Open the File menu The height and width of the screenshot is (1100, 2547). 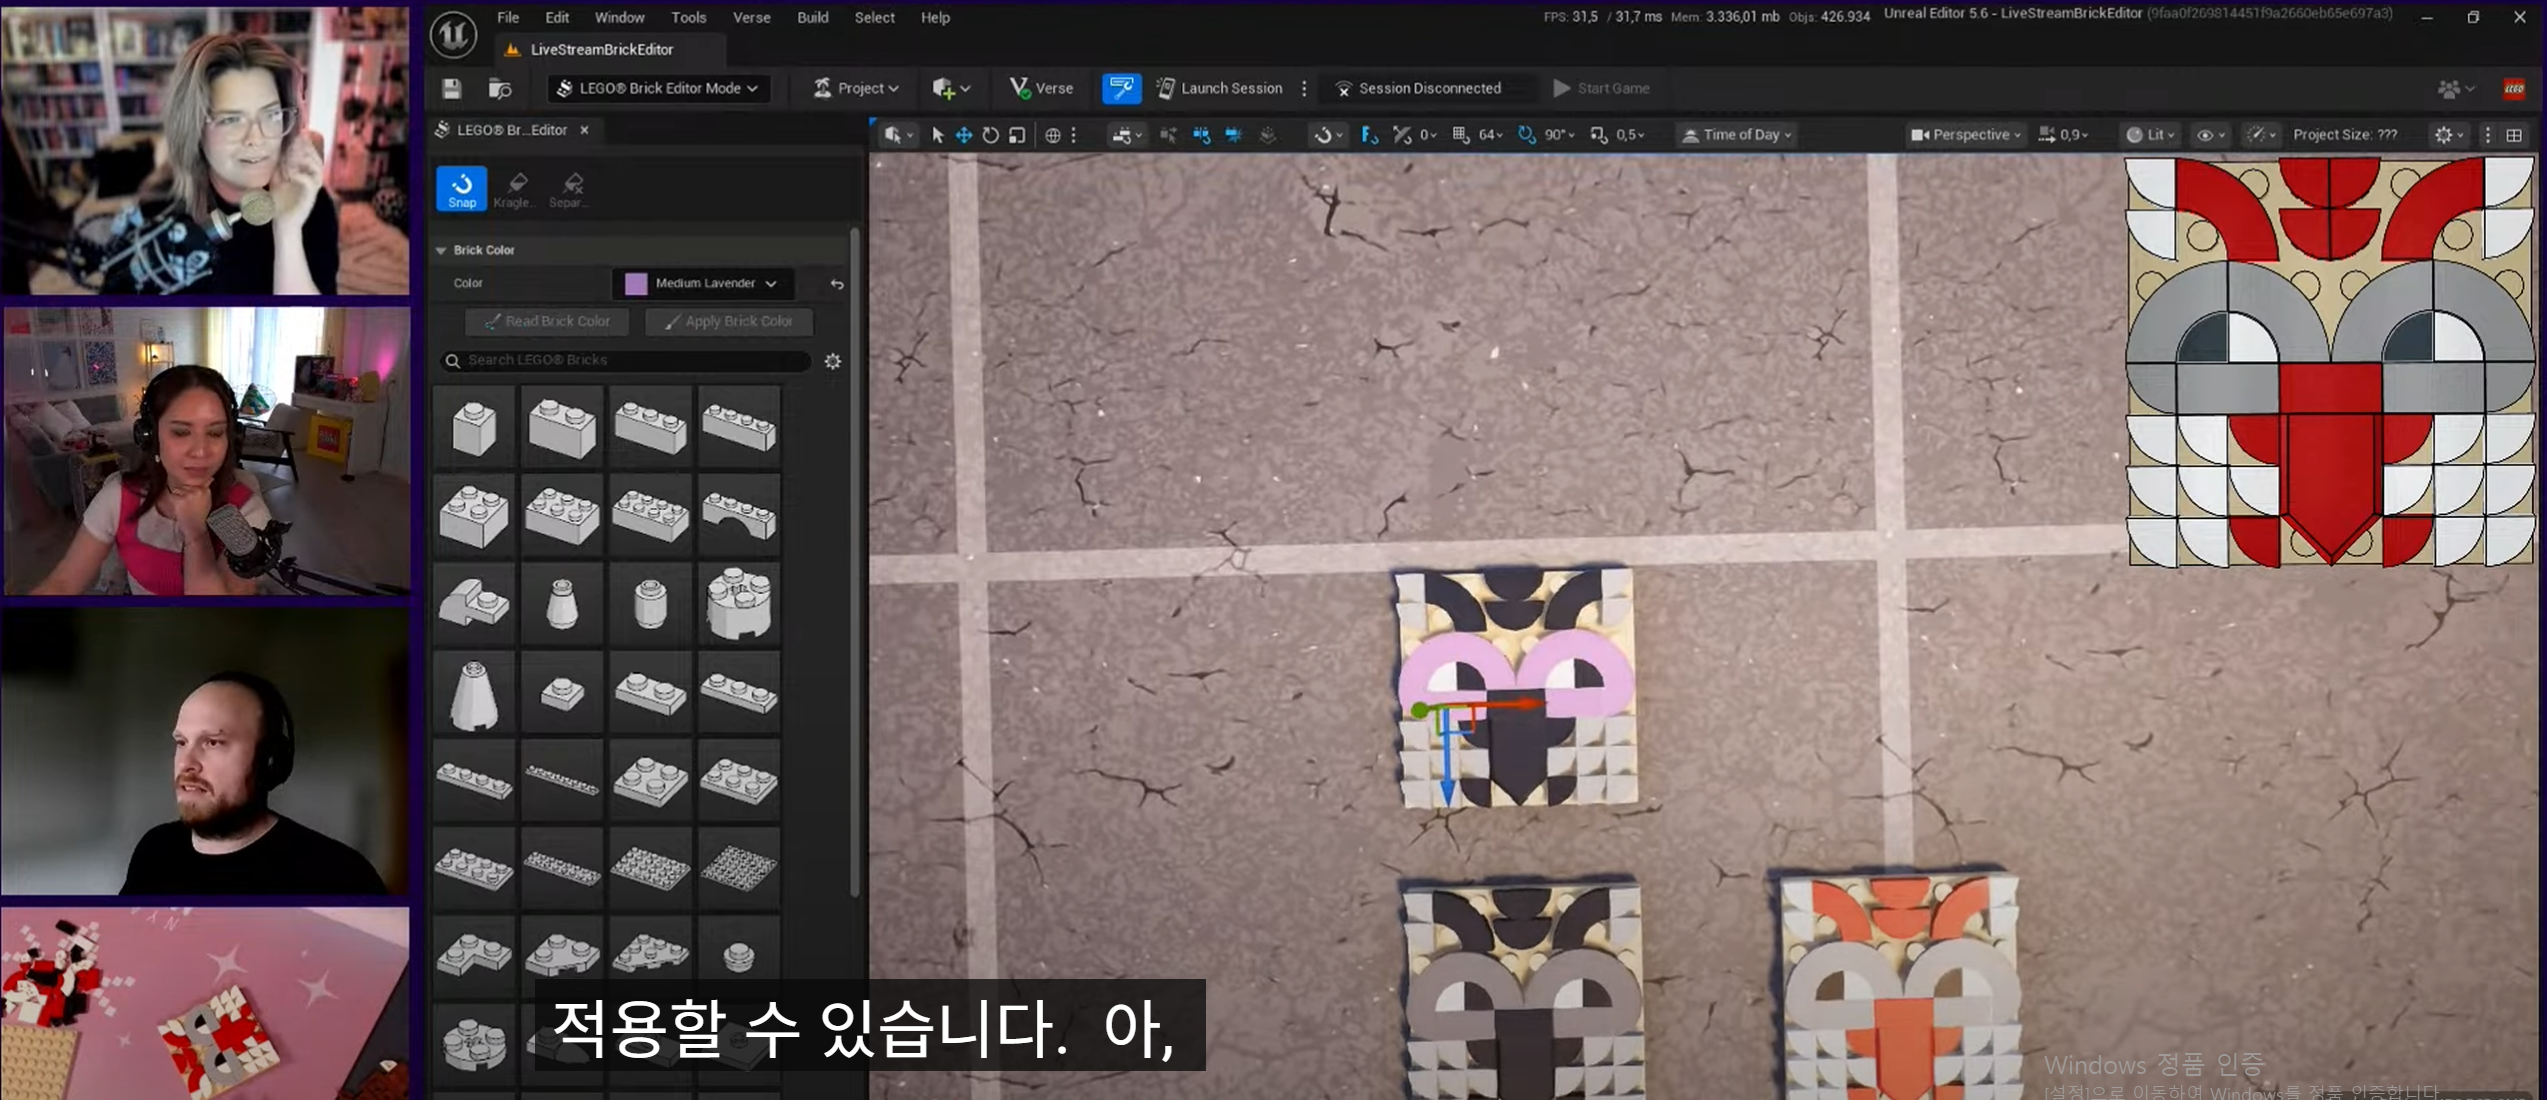508,18
